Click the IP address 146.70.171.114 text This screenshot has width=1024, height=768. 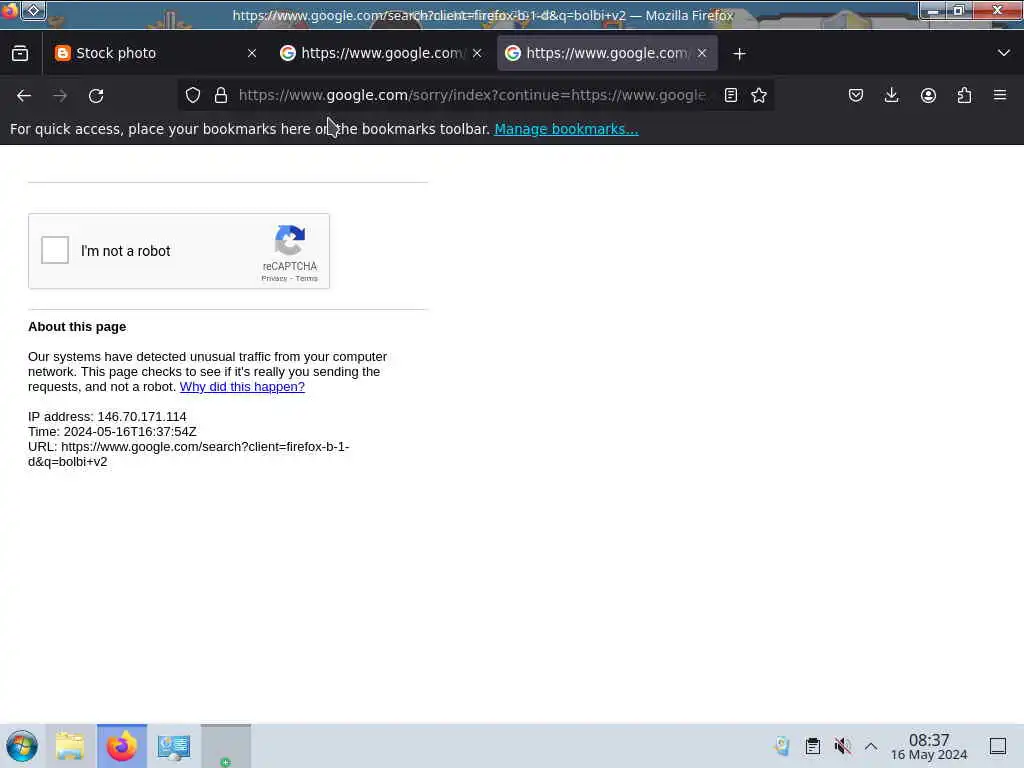tap(107, 417)
